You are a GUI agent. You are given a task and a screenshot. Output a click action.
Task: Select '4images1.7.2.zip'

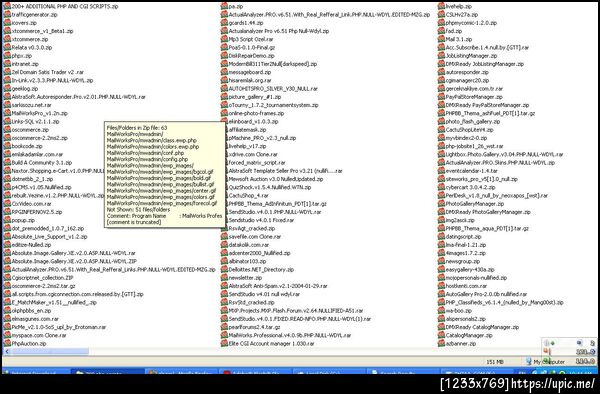click(x=466, y=253)
